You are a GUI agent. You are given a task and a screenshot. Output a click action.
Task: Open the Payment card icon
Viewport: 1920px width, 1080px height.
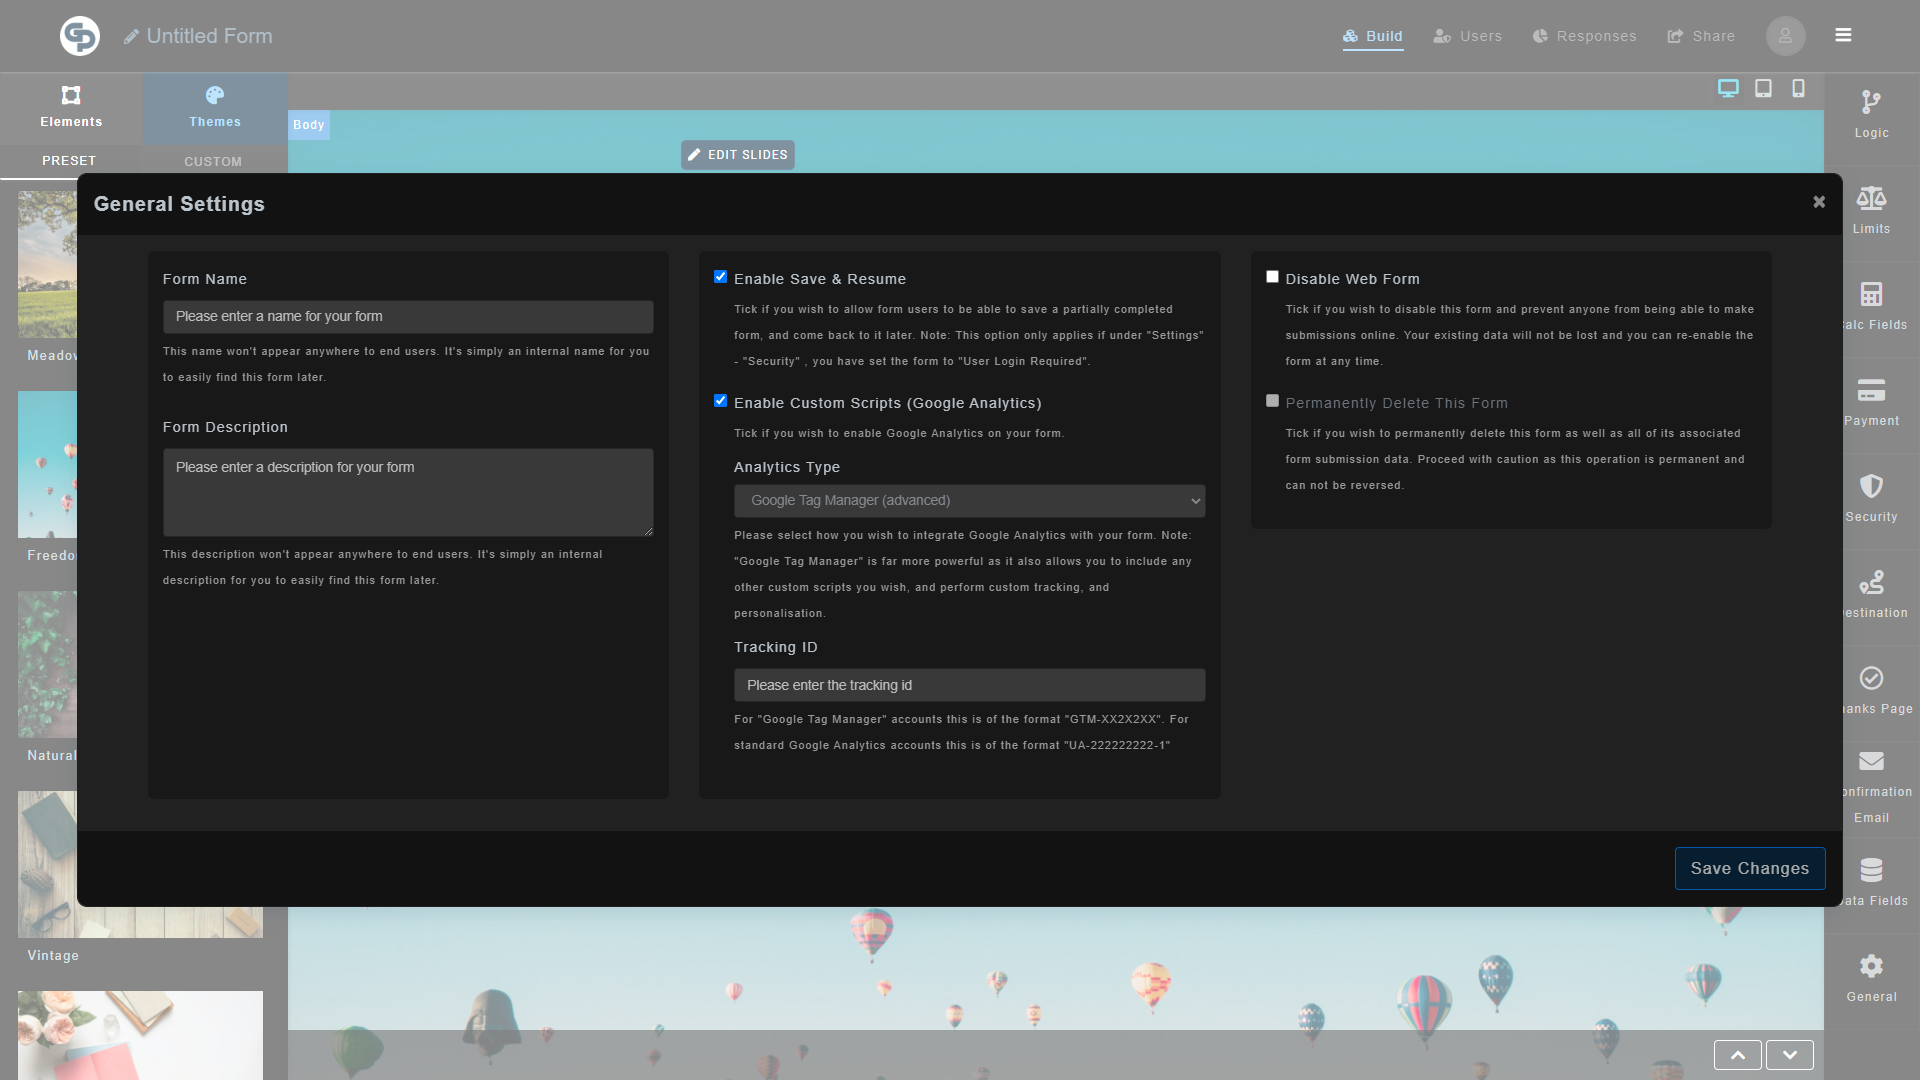tap(1871, 391)
